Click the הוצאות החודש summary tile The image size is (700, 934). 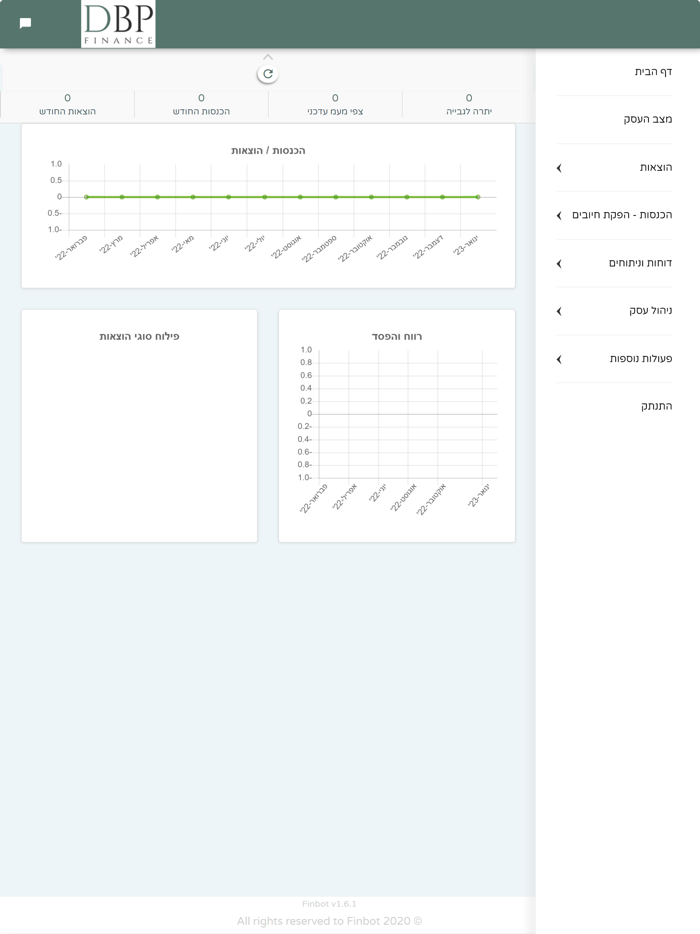[67, 104]
